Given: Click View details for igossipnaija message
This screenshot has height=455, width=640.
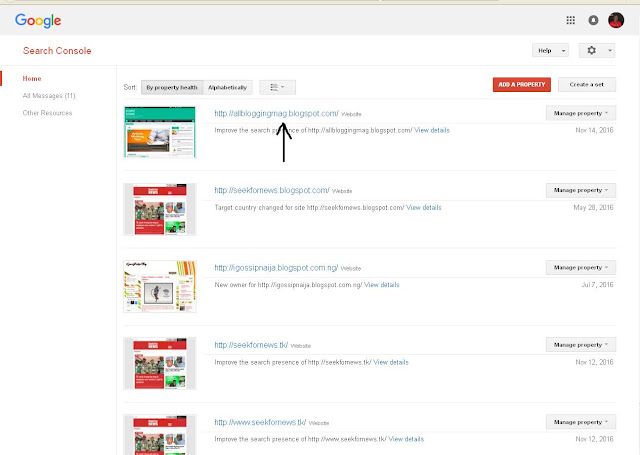Looking at the screenshot, I should point(382,285).
